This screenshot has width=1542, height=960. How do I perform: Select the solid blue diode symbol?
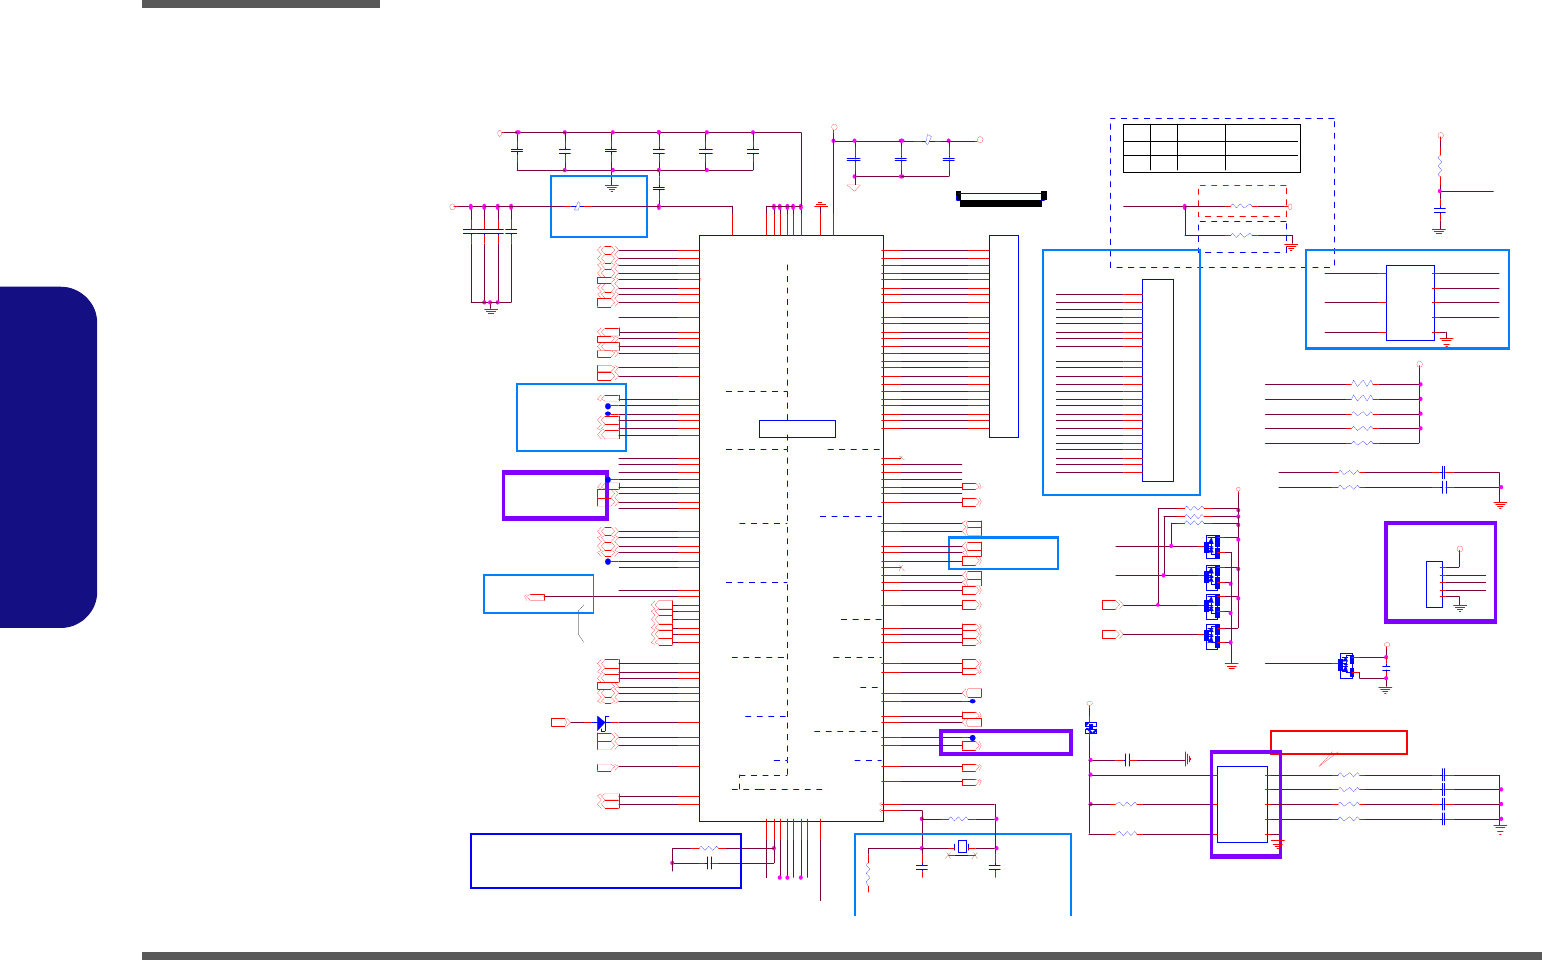602,722
